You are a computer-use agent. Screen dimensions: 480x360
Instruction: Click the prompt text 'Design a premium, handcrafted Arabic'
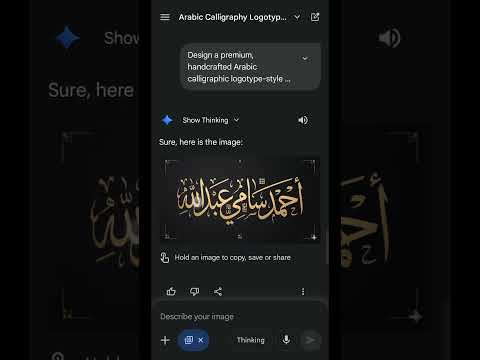click(x=222, y=61)
